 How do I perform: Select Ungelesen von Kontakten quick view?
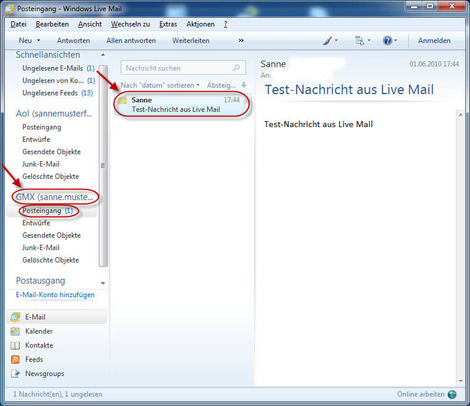pyautogui.click(x=59, y=81)
